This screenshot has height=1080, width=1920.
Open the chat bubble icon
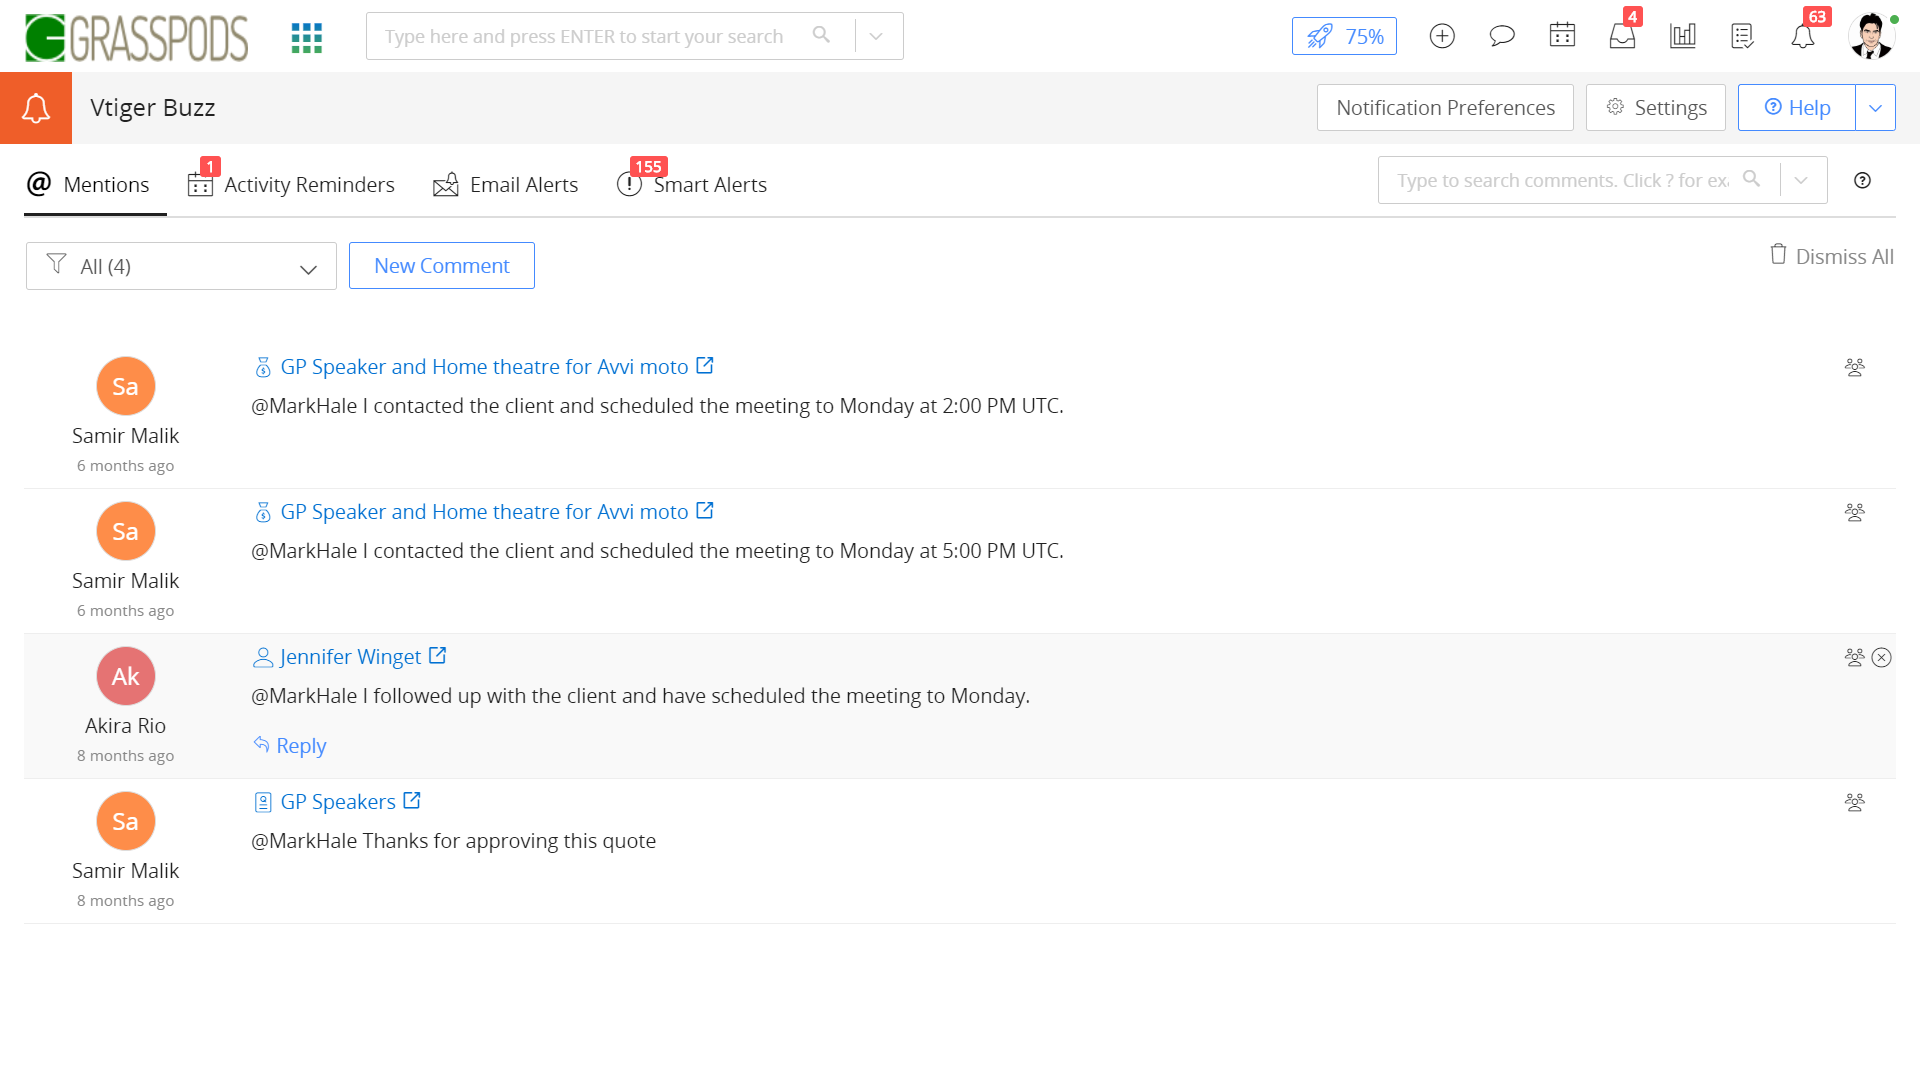coord(1502,36)
